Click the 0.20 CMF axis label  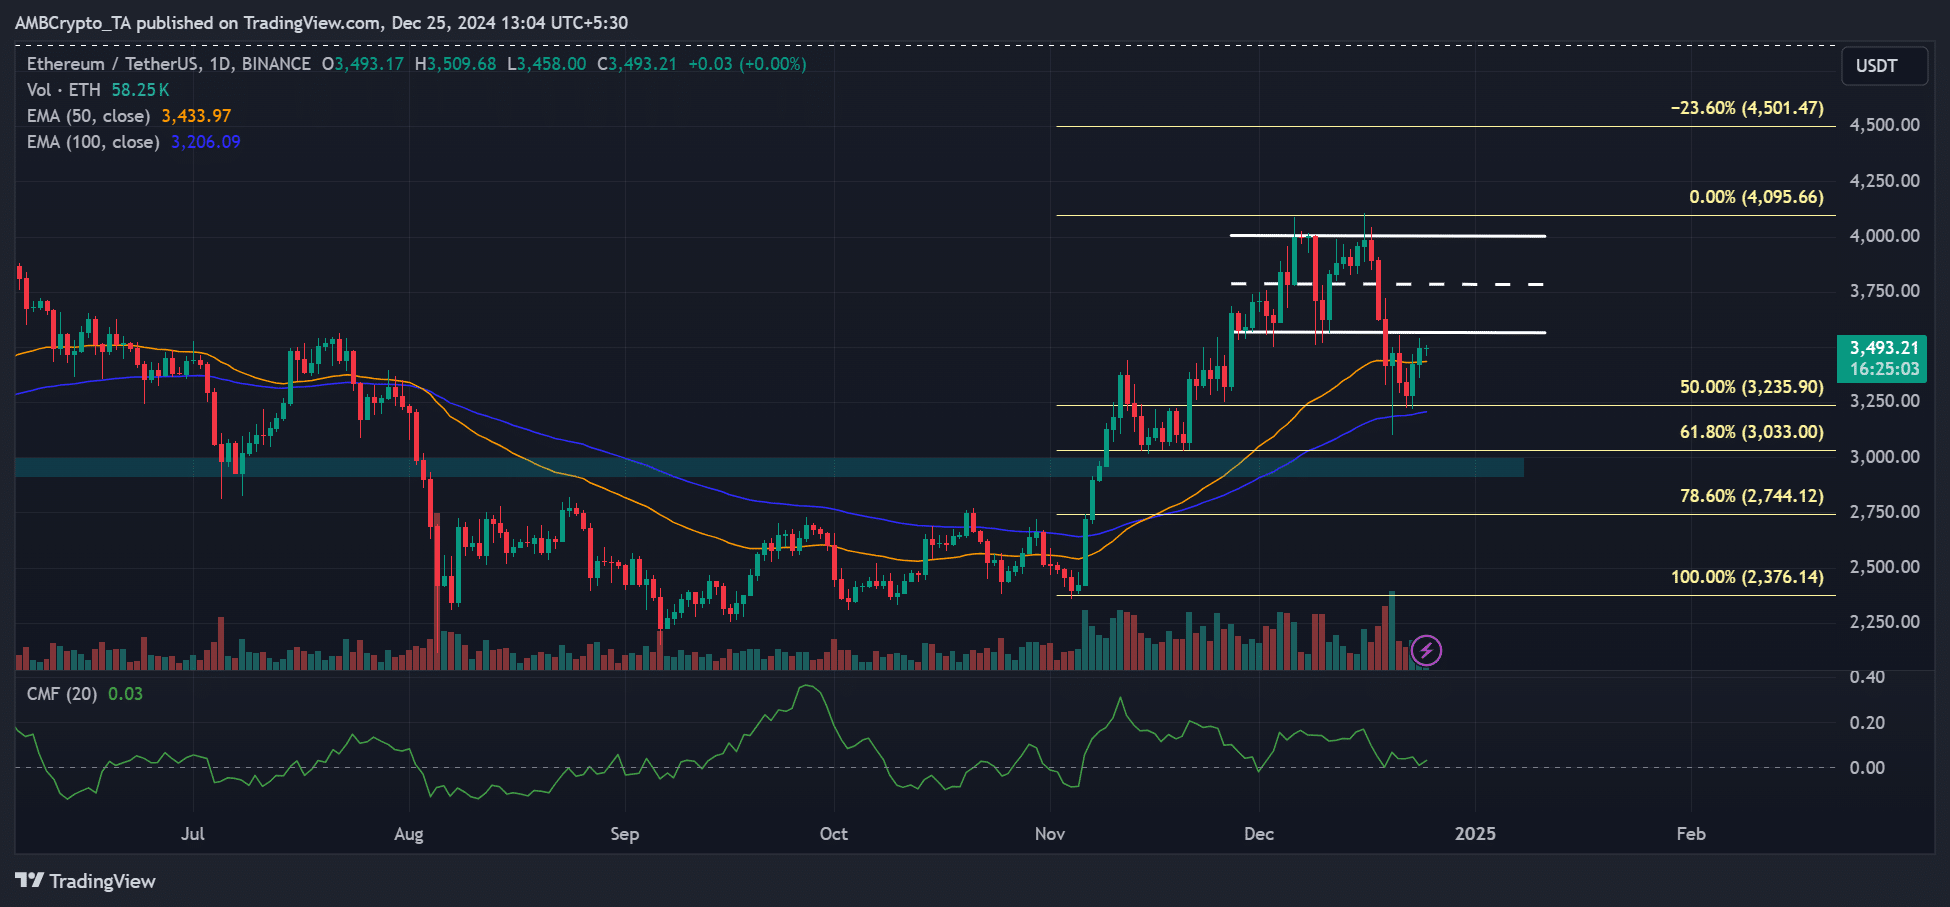coord(1867,723)
